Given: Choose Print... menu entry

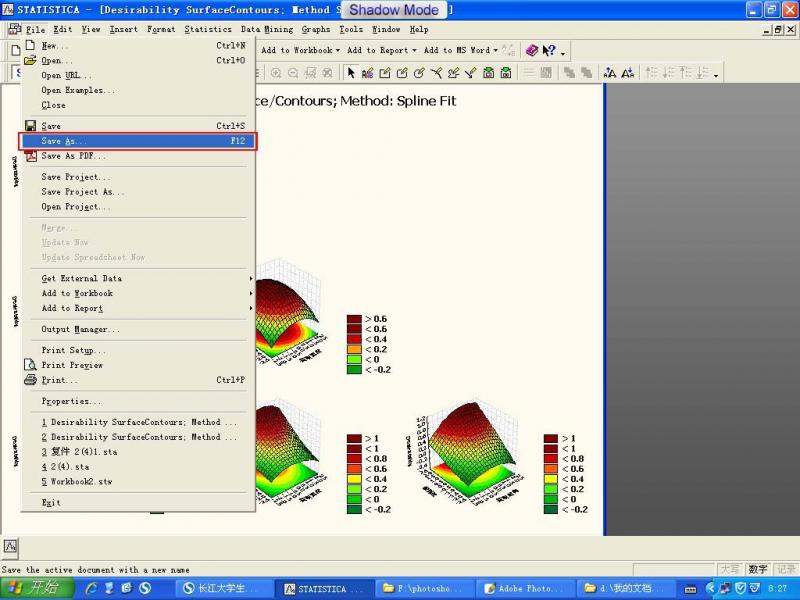Looking at the screenshot, I should tap(138, 380).
